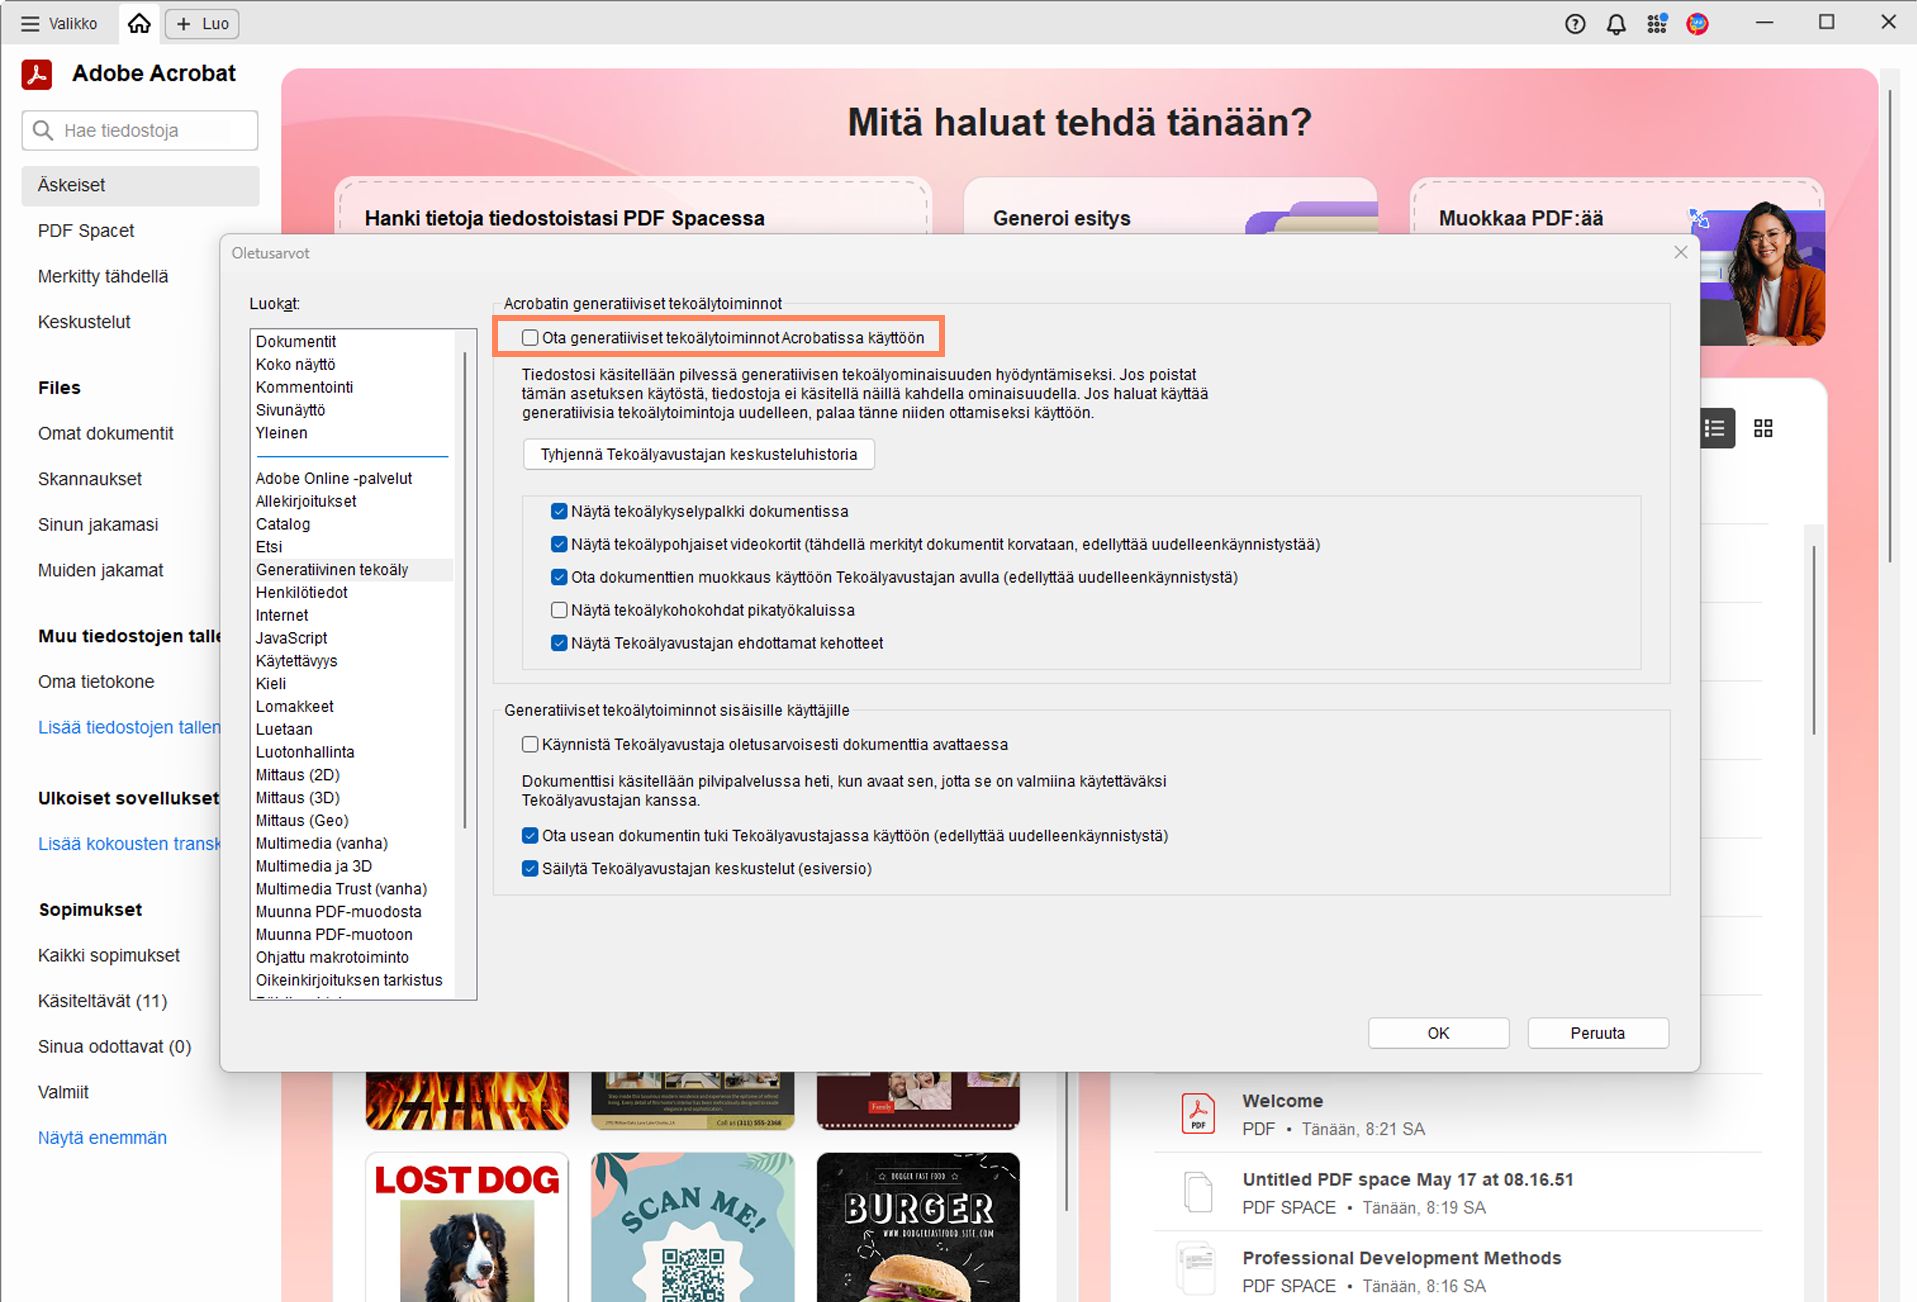Open Oma tietokone in the sidebar
This screenshot has width=1917, height=1302.
(x=96, y=682)
